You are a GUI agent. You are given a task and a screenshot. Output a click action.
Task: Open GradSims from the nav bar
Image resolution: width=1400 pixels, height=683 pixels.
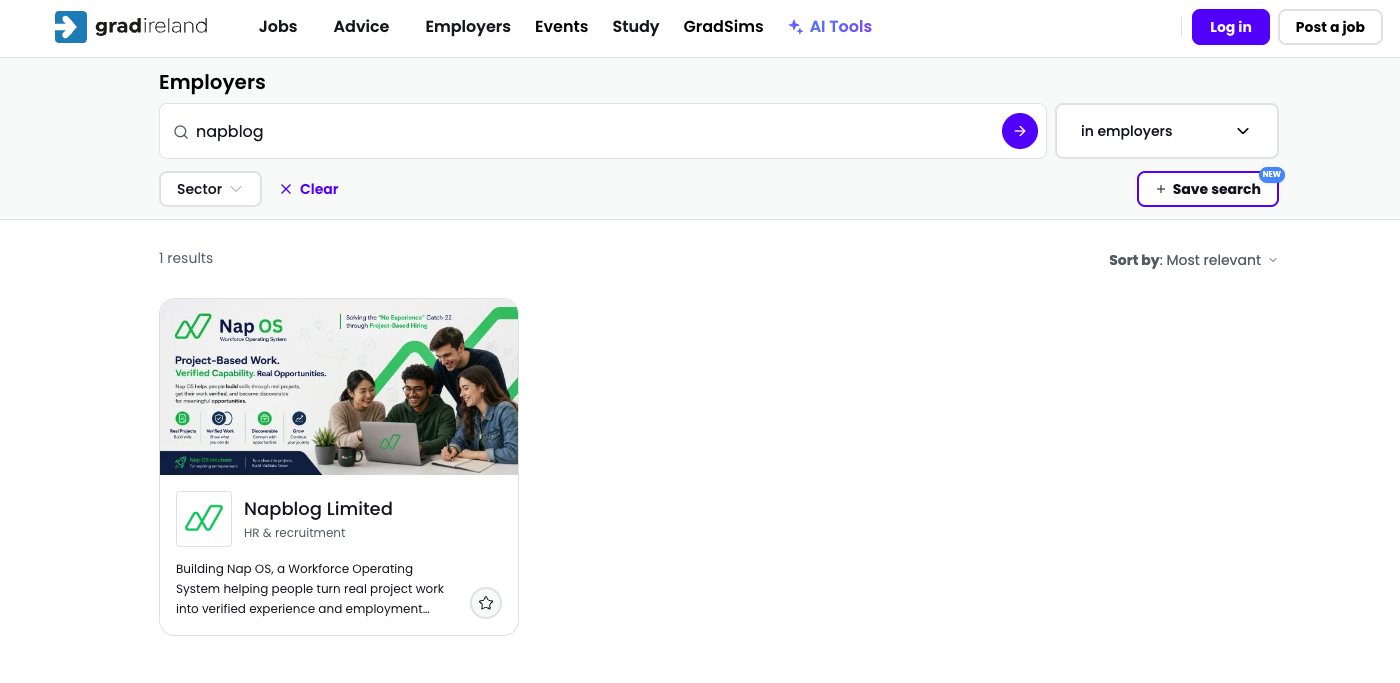pyautogui.click(x=723, y=27)
